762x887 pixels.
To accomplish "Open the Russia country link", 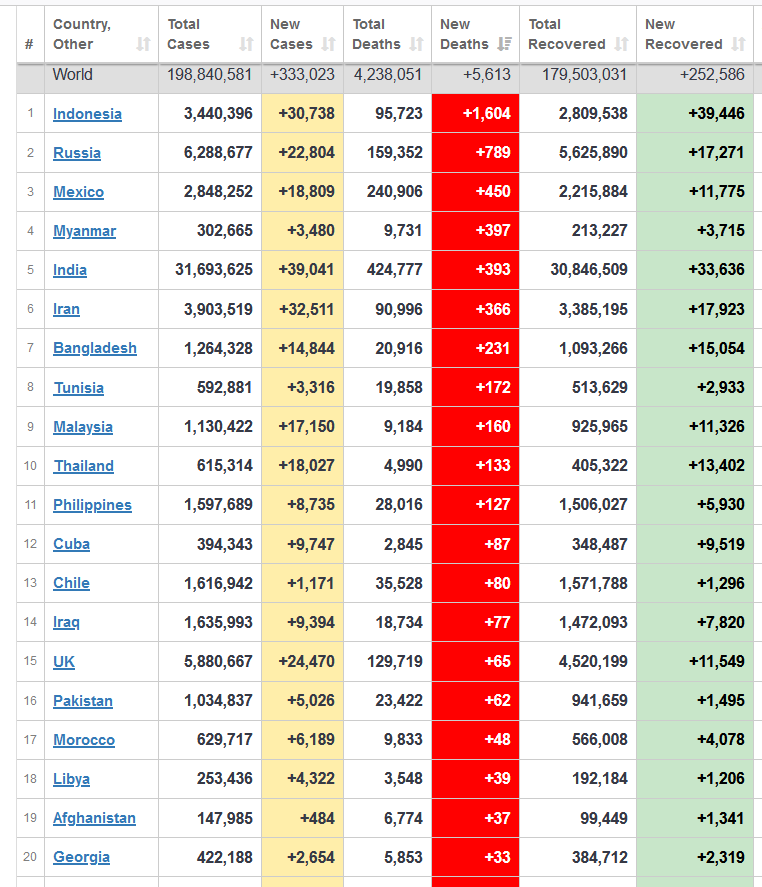I will point(77,153).
